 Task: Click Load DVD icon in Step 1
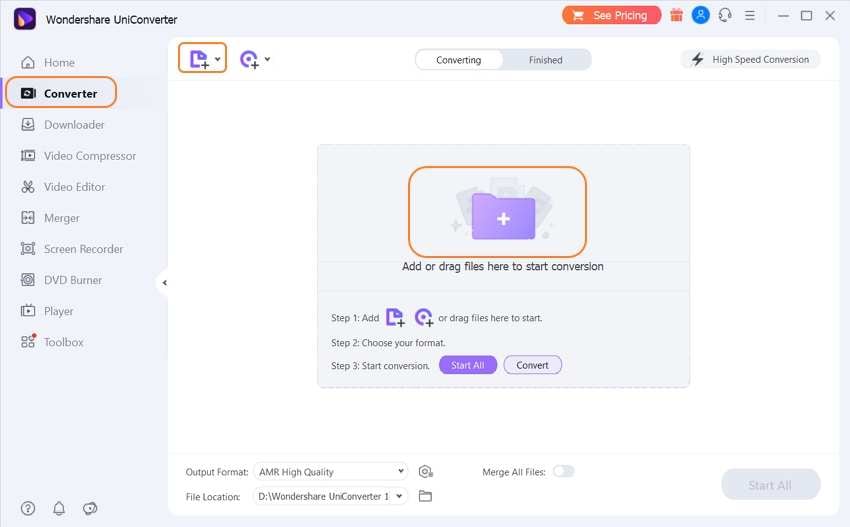pyautogui.click(x=423, y=317)
